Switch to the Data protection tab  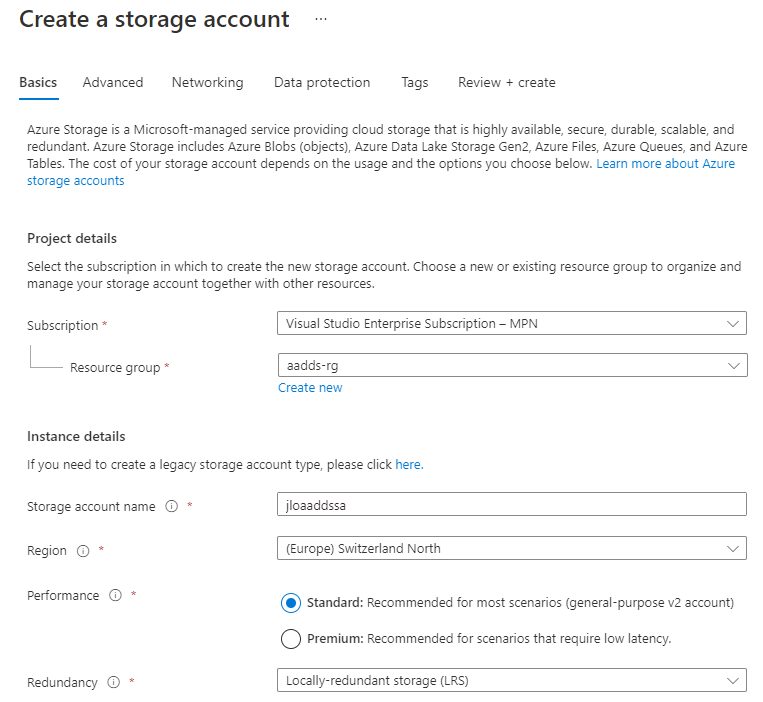pos(322,83)
